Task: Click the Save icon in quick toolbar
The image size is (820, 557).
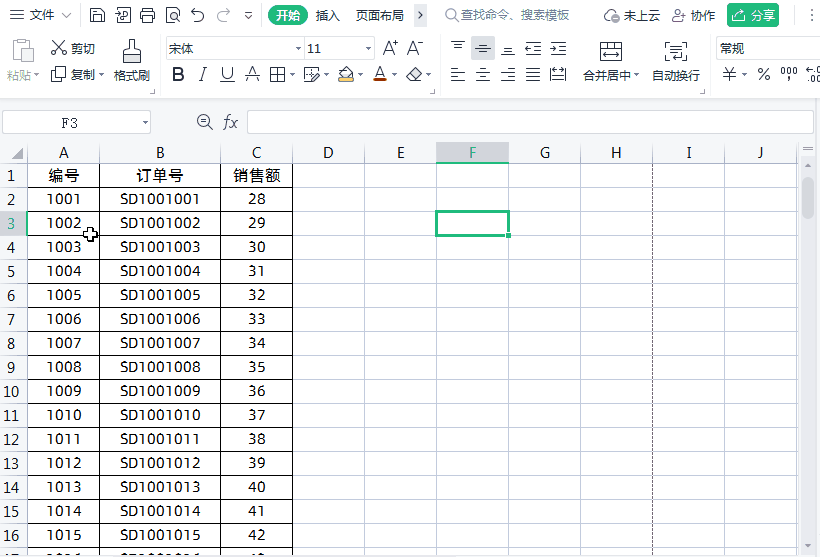Action: point(97,15)
